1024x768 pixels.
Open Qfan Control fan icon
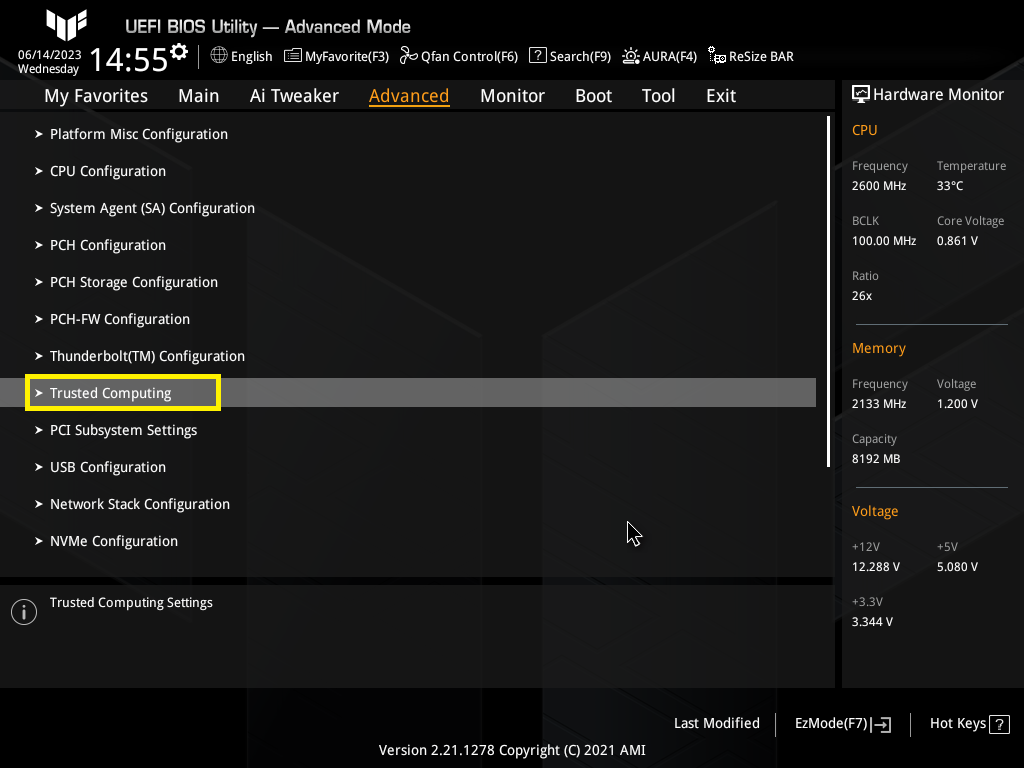pos(409,56)
